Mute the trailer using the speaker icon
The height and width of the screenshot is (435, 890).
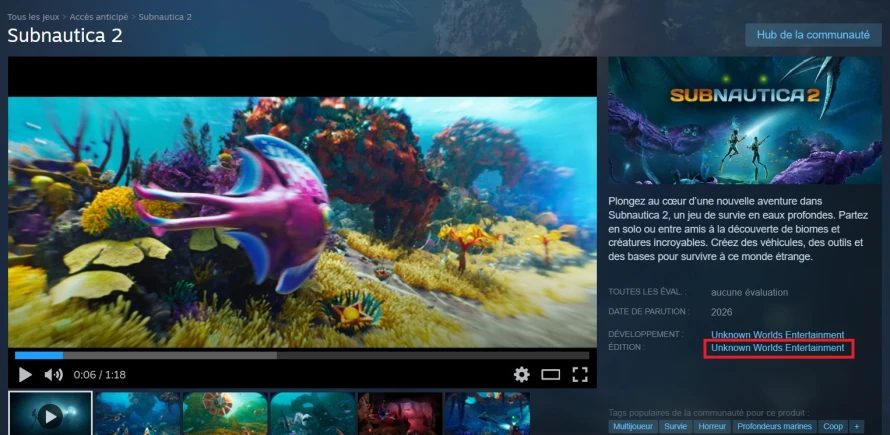pos(53,374)
